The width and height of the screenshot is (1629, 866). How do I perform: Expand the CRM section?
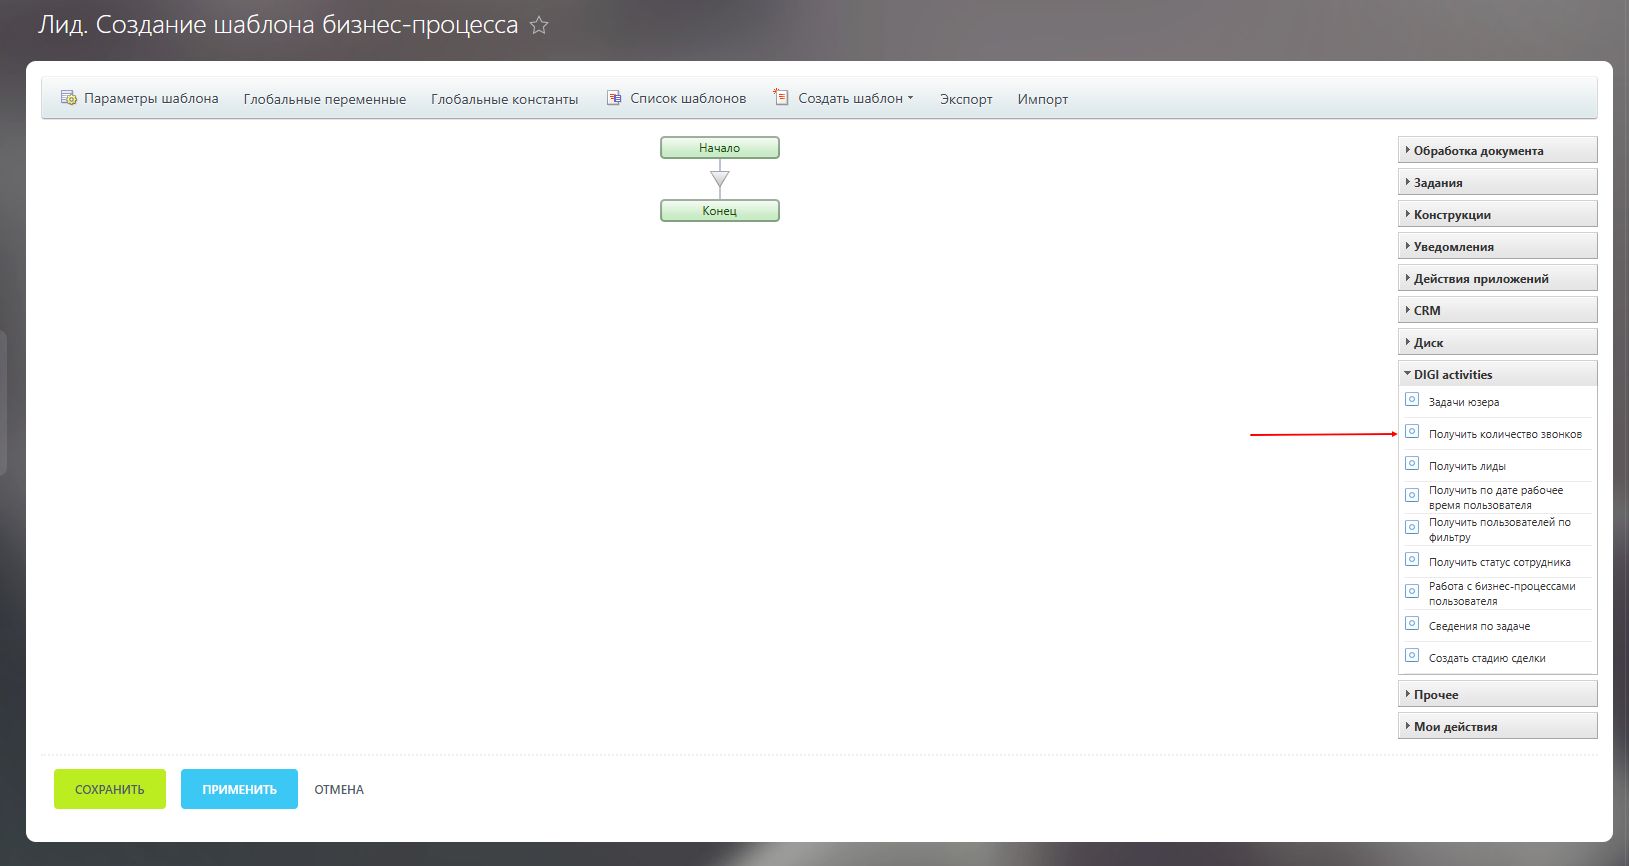[1497, 310]
